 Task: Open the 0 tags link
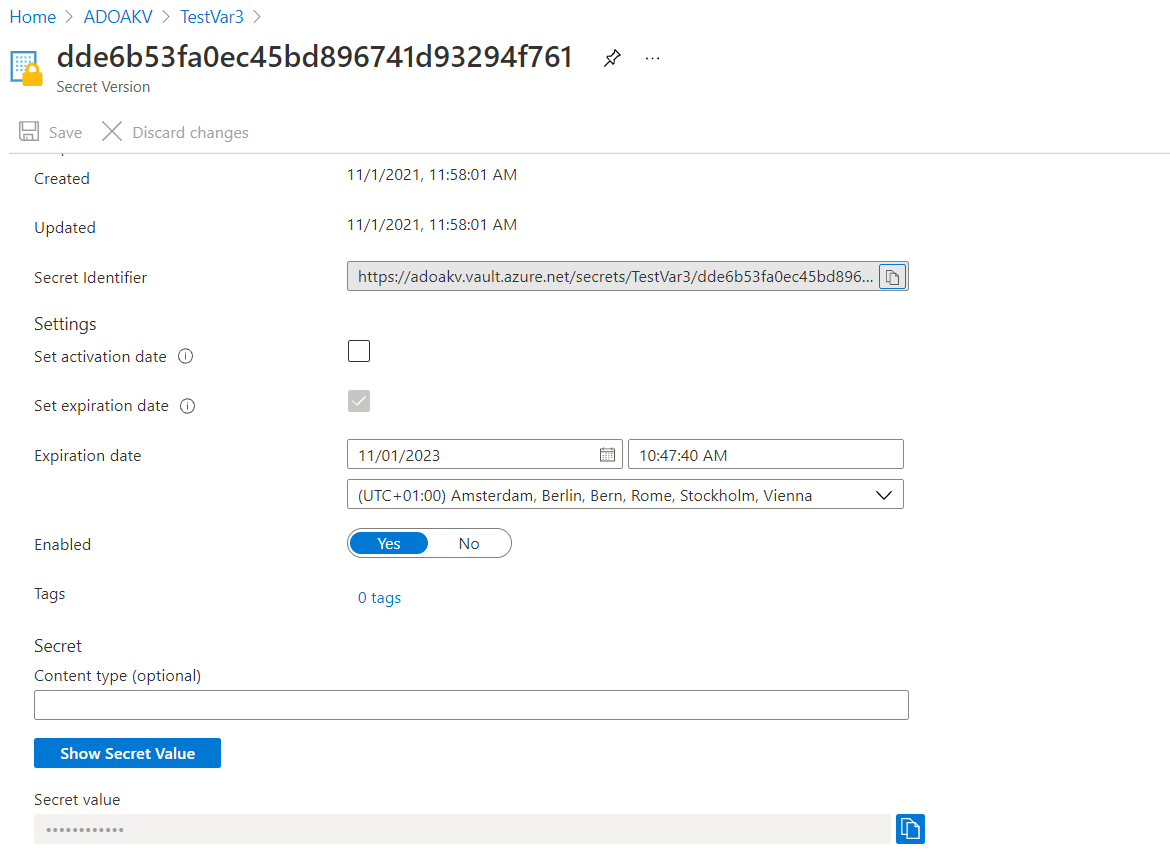click(379, 597)
